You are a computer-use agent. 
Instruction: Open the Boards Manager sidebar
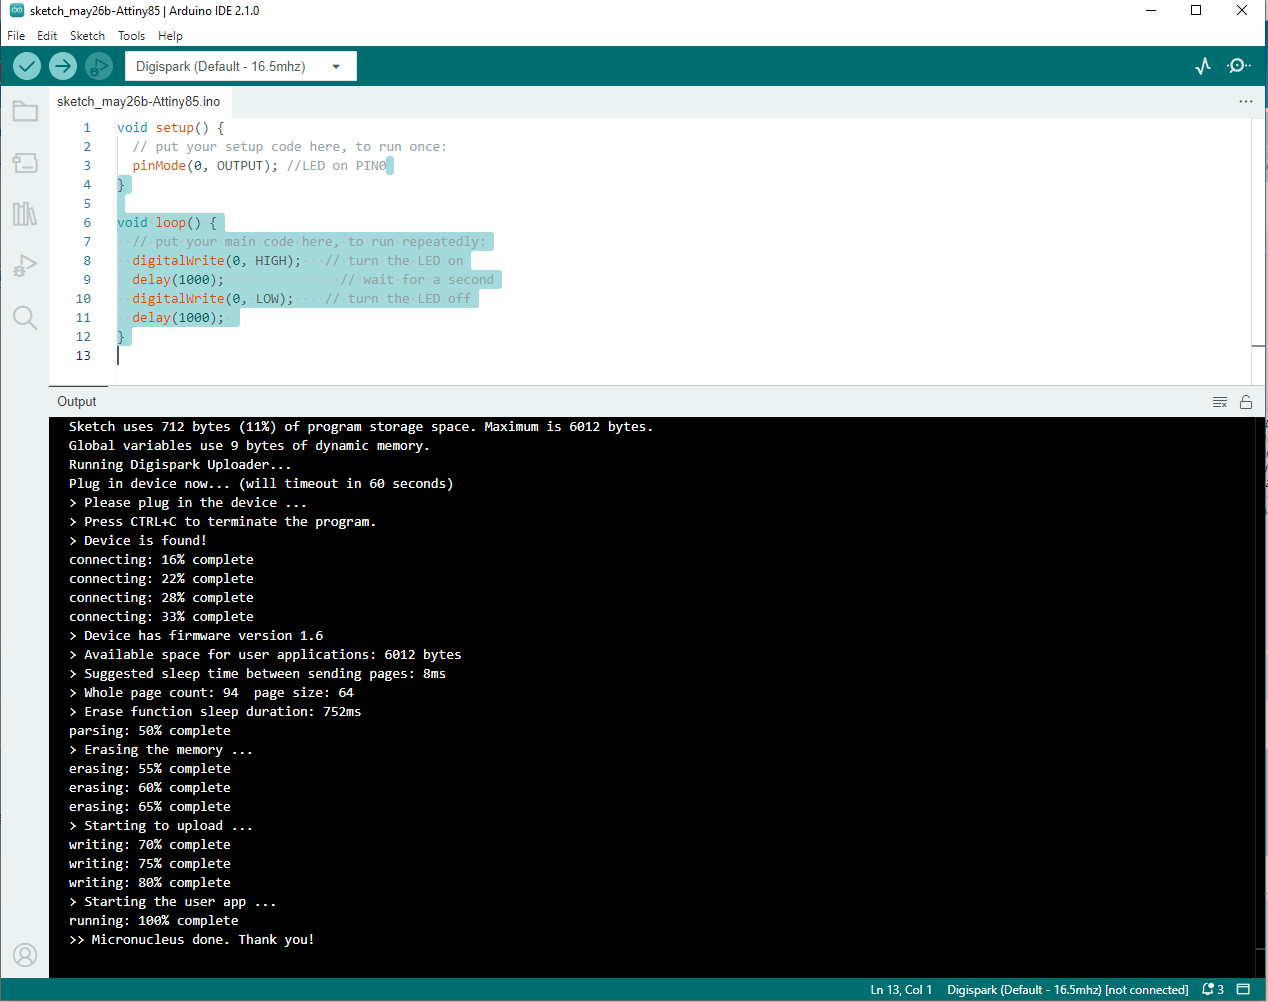point(25,162)
